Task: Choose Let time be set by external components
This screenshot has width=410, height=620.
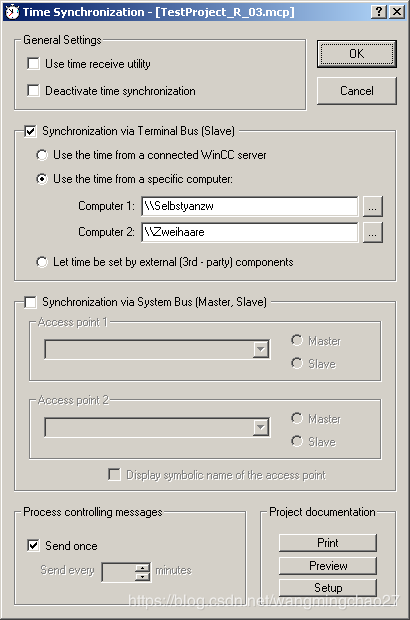Action: point(42,262)
